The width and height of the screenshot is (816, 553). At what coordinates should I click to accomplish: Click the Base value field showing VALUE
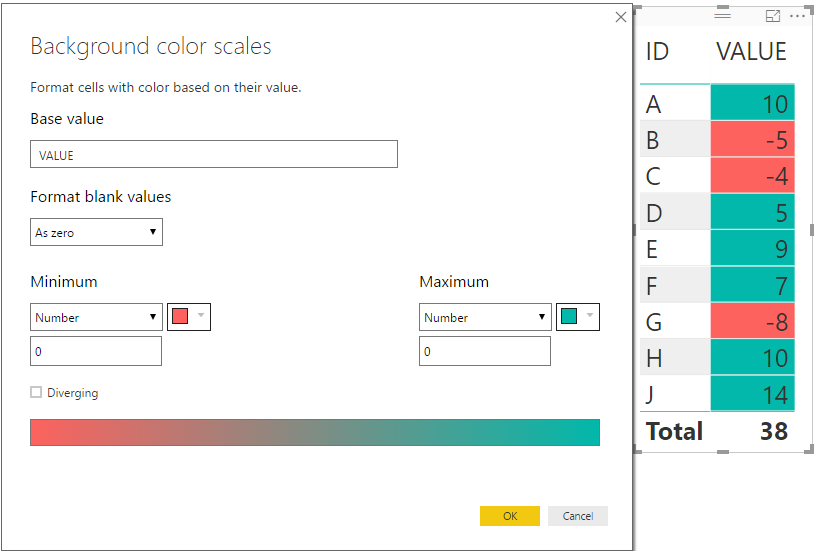(214, 154)
